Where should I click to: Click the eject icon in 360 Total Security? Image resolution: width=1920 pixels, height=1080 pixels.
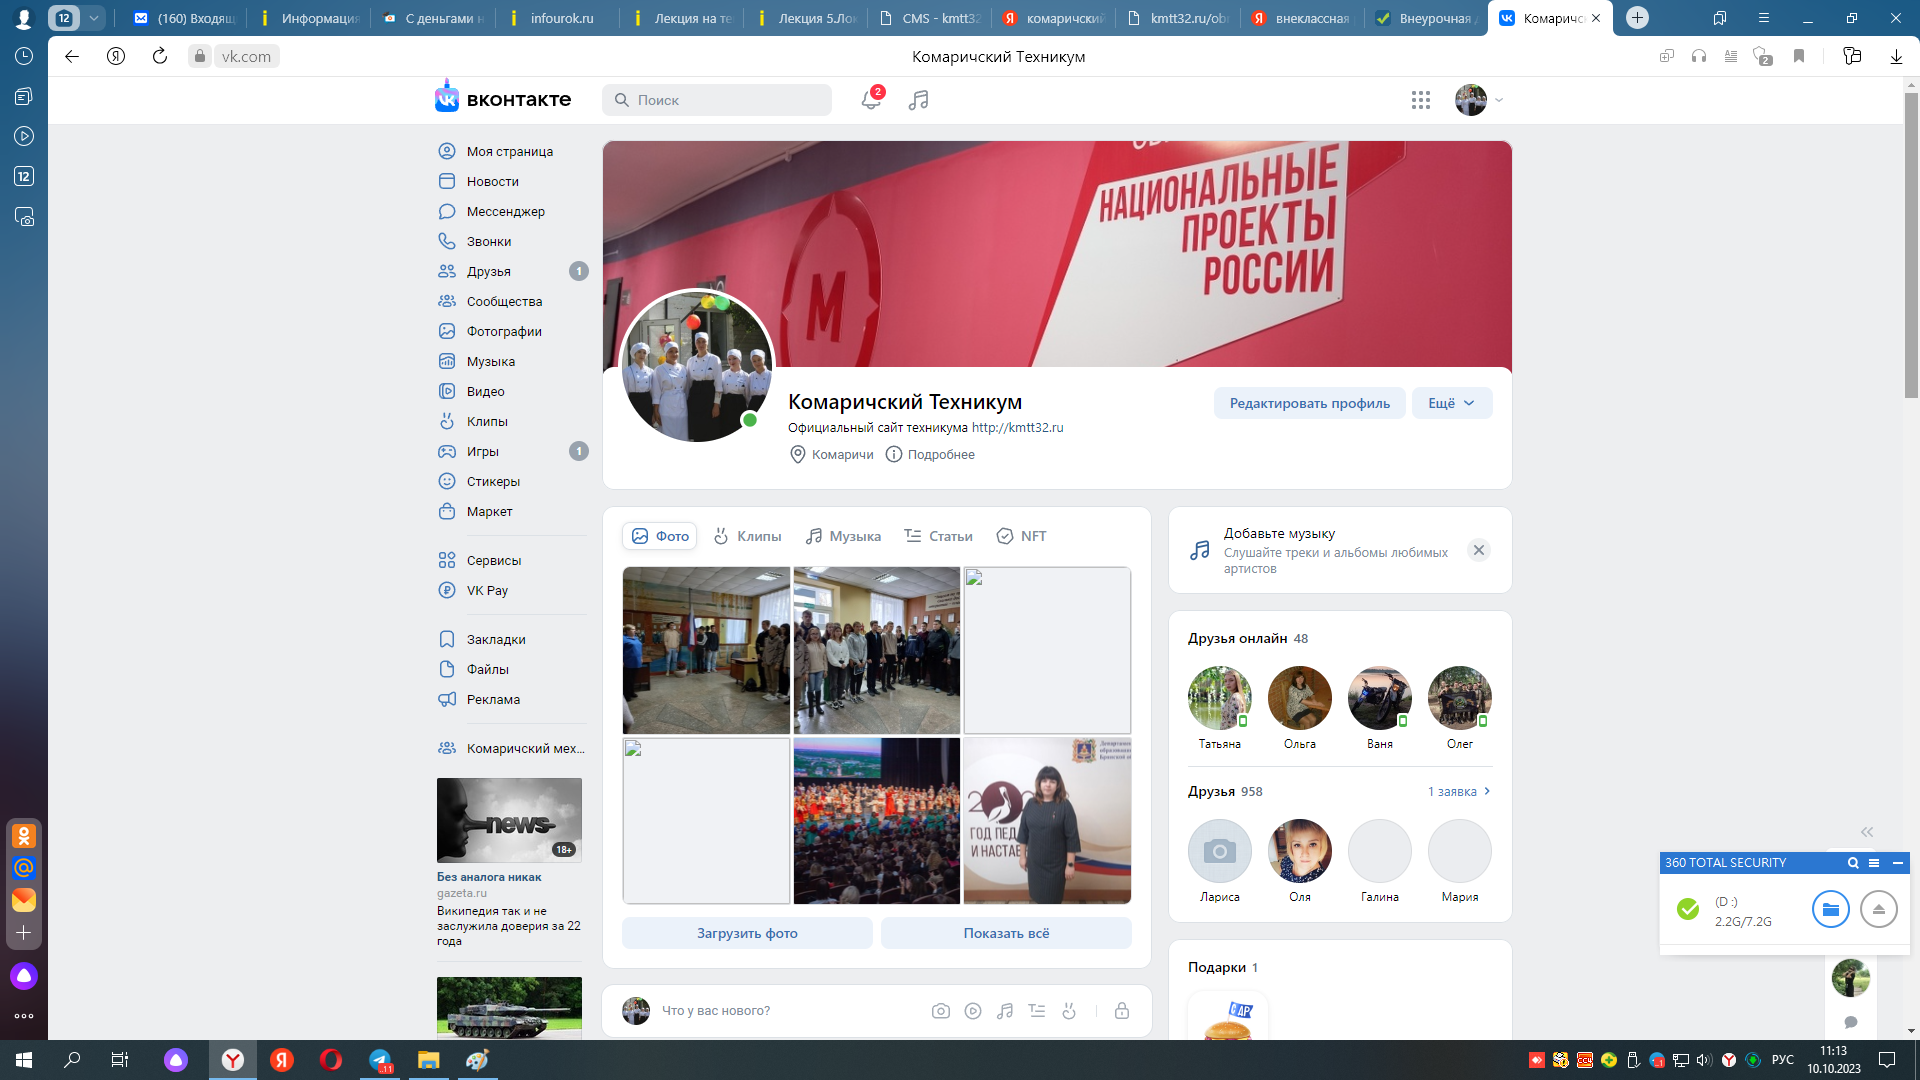point(1879,909)
